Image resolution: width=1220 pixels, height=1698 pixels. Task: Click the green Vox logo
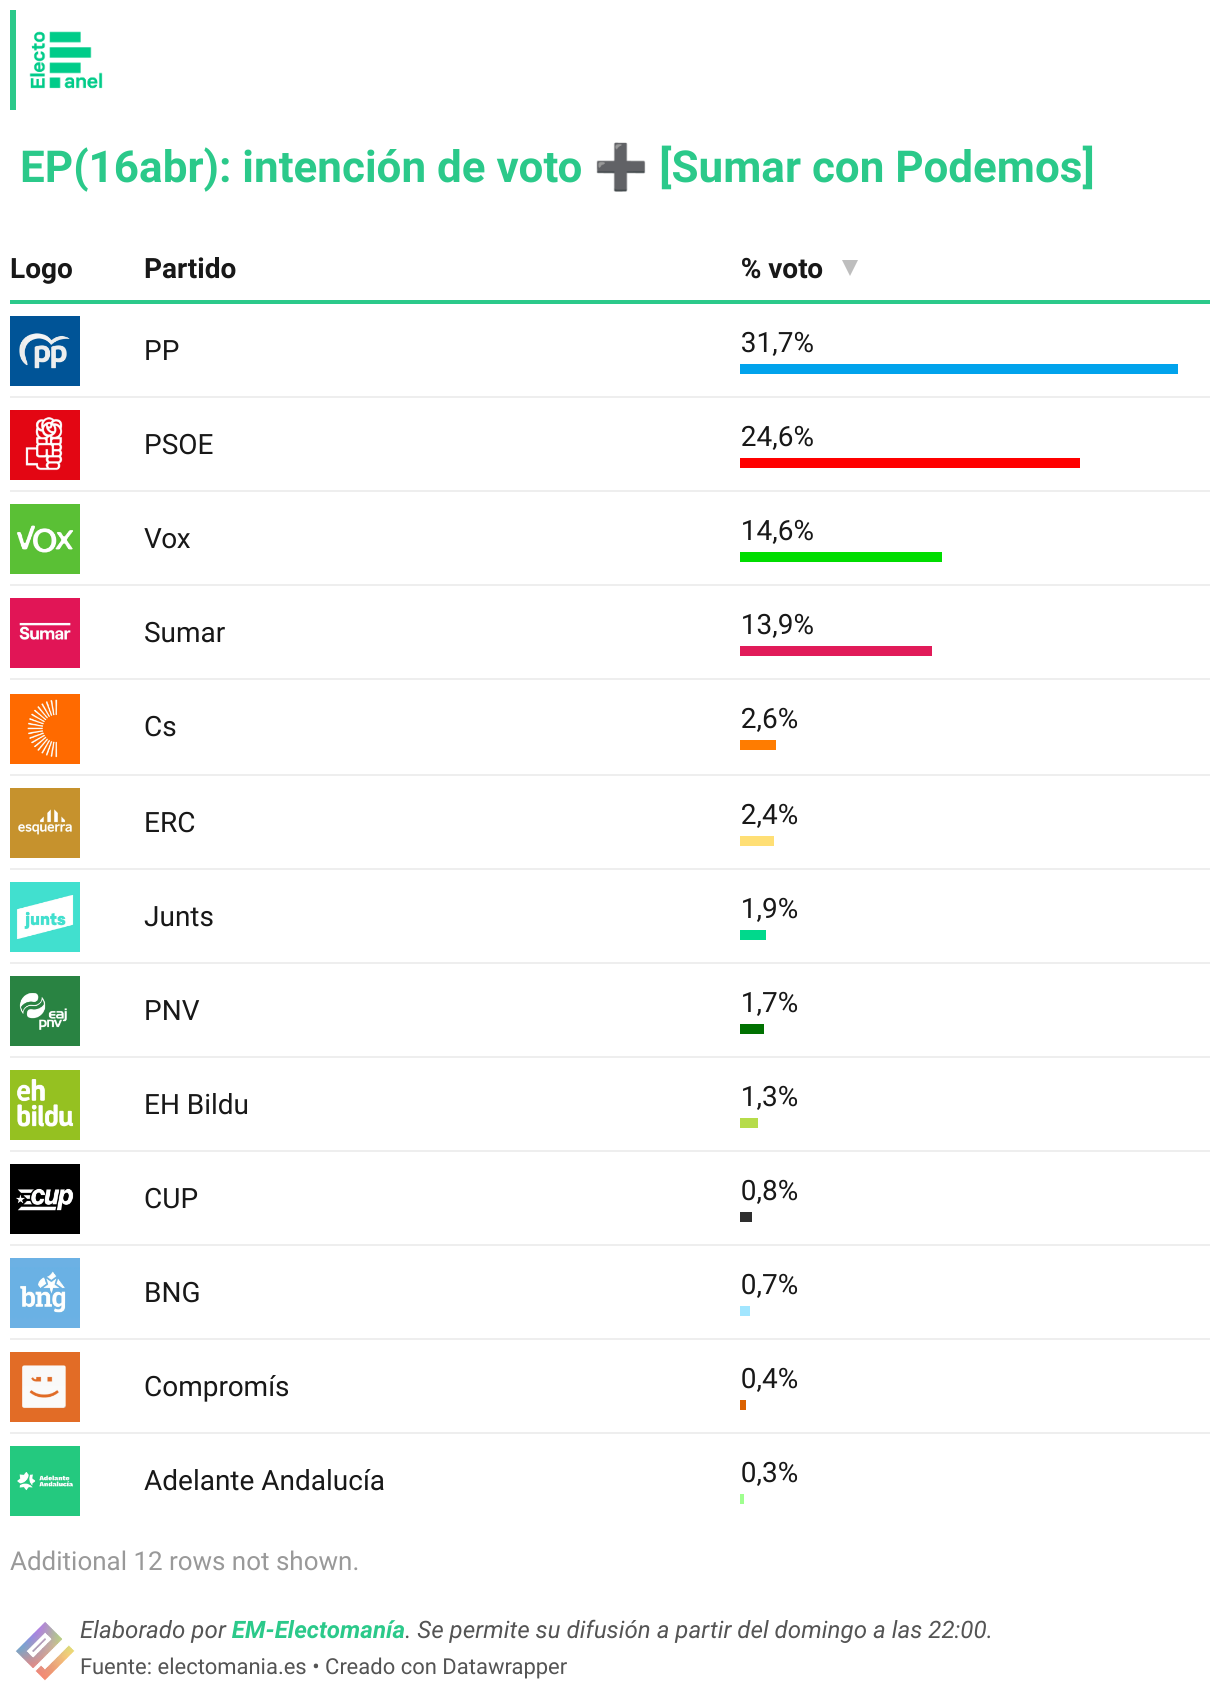[x=45, y=539]
